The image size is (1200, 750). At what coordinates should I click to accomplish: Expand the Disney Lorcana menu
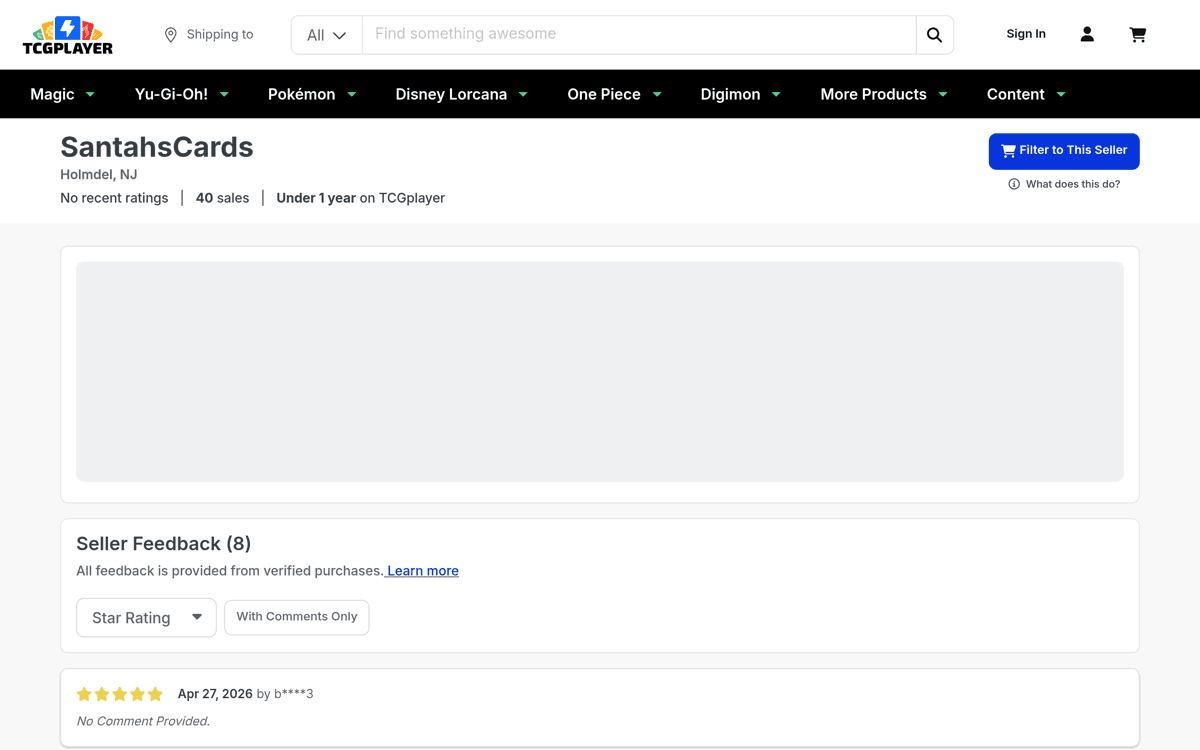tap(462, 94)
